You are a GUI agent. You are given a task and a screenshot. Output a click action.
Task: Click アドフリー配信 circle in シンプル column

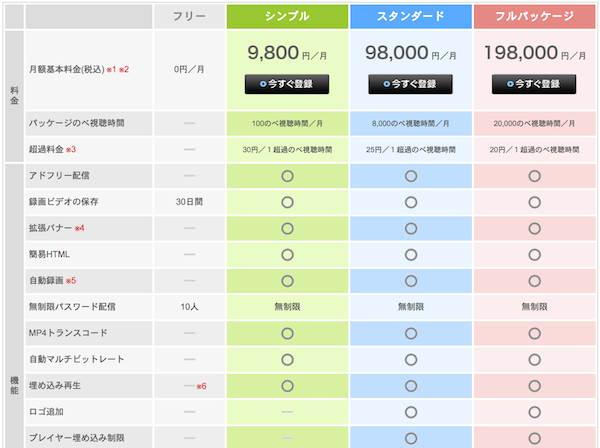coord(286,176)
